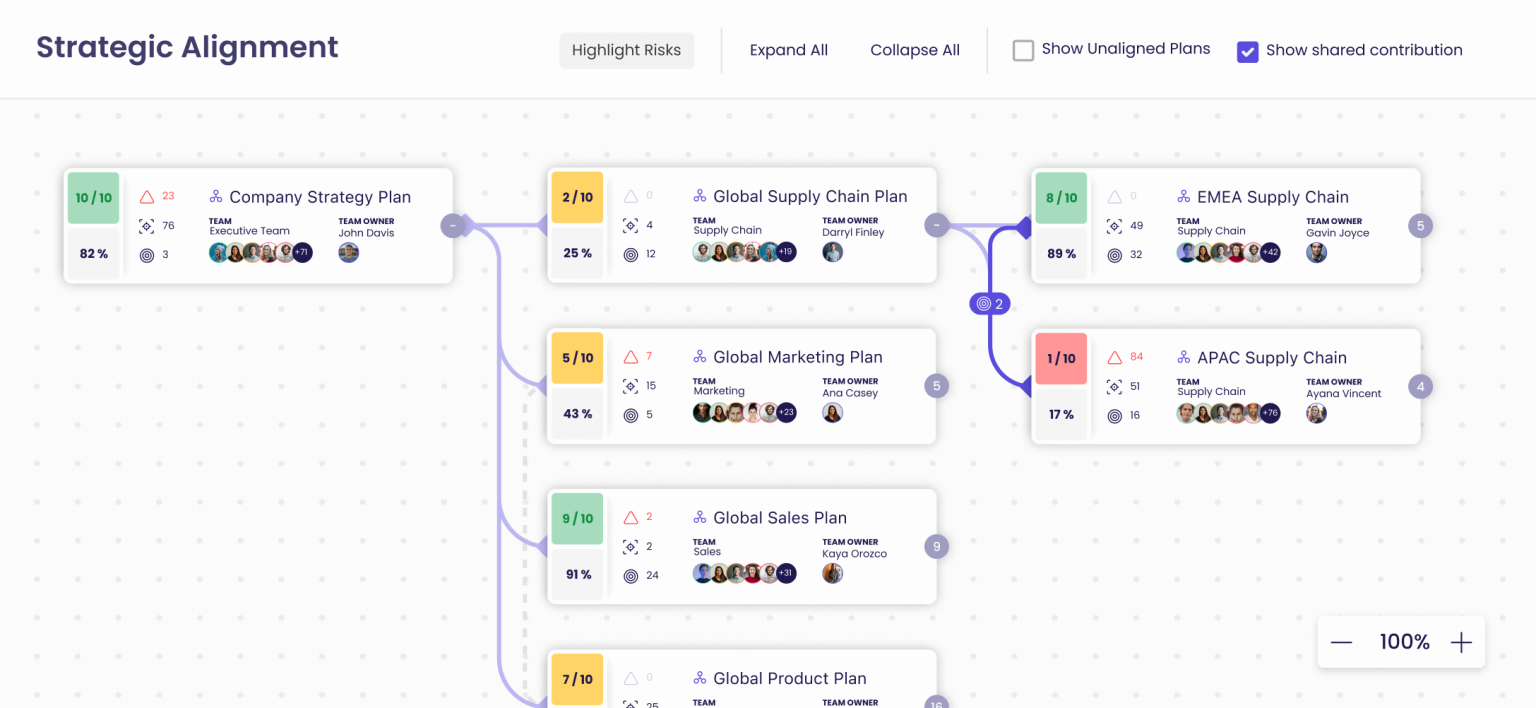This screenshot has width=1536, height=708.
Task: Uncheck Show shared contribution
Action: [1248, 50]
